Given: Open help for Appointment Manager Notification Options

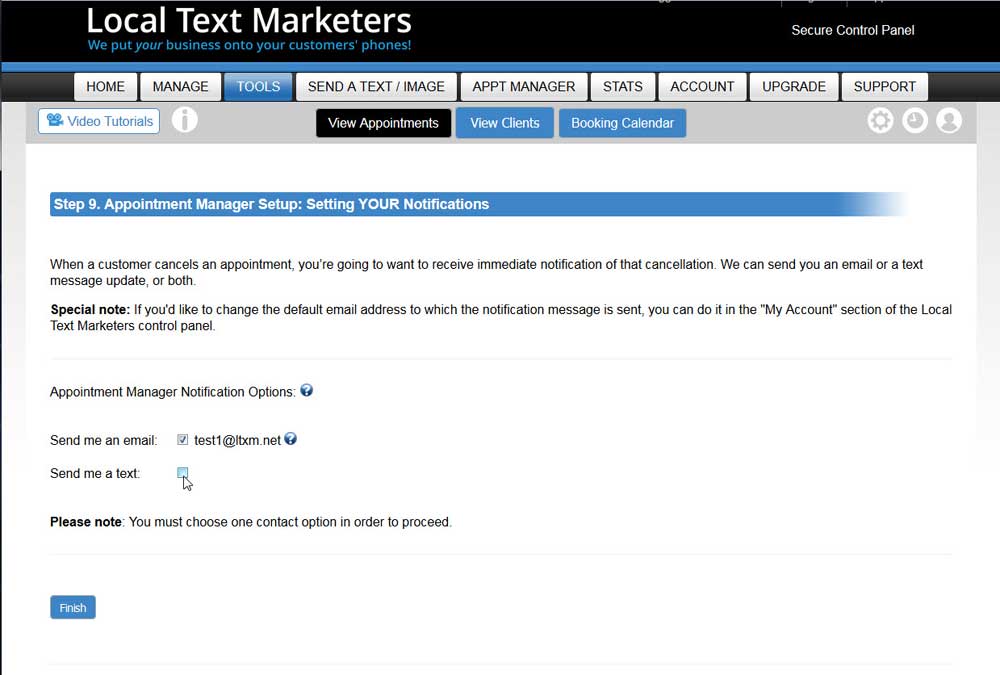Looking at the screenshot, I should [306, 390].
